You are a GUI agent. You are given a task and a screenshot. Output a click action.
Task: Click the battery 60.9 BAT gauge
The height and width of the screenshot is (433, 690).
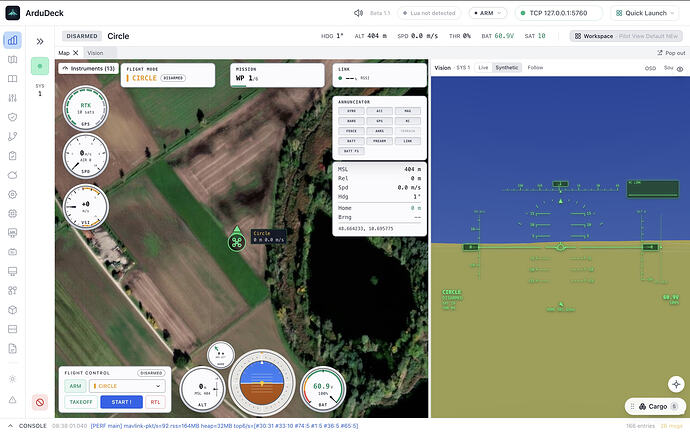[323, 389]
